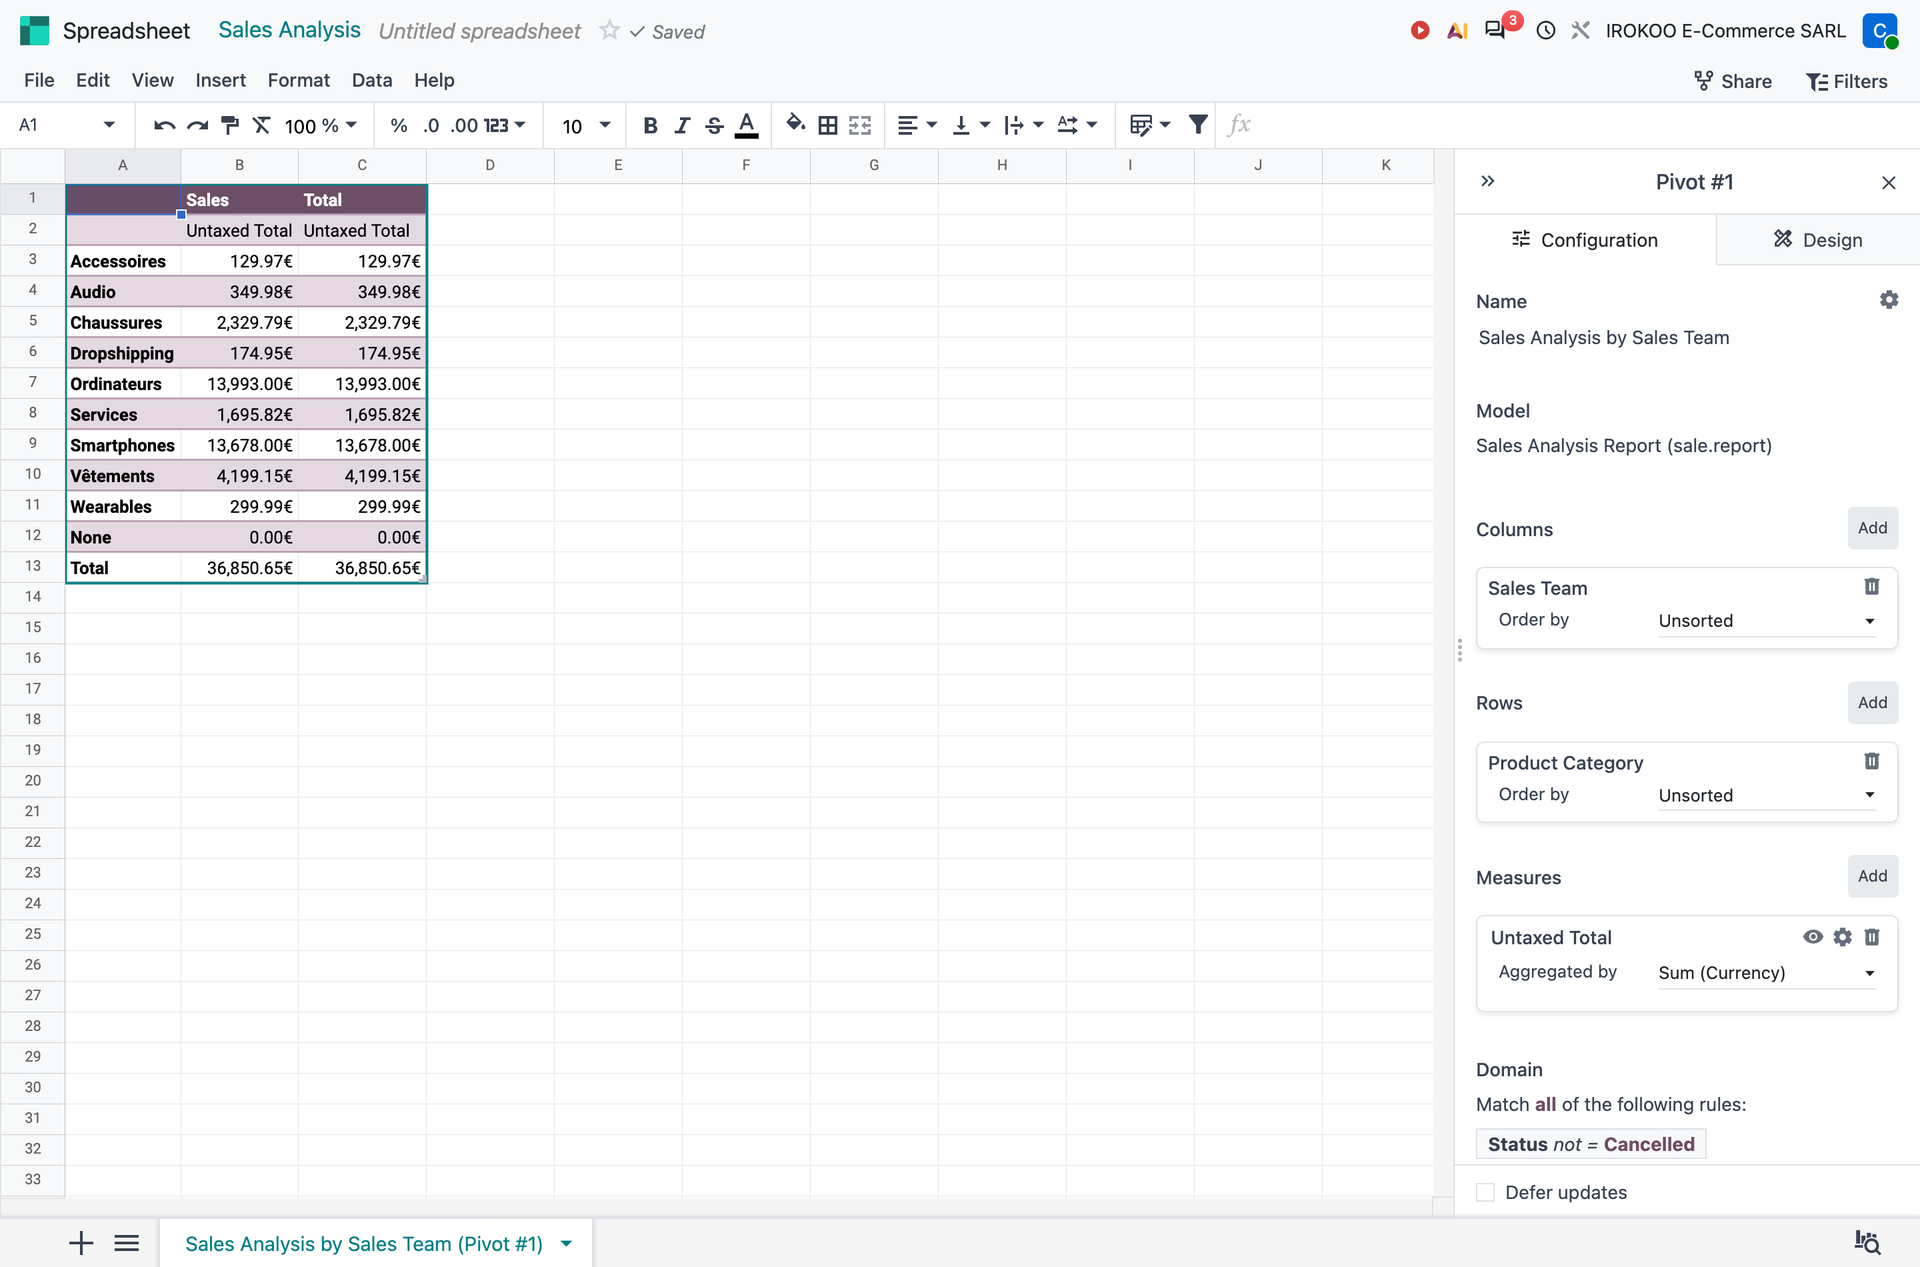The width and height of the screenshot is (1920, 1267).
Task: Toggle italic formatting
Action: coord(682,125)
